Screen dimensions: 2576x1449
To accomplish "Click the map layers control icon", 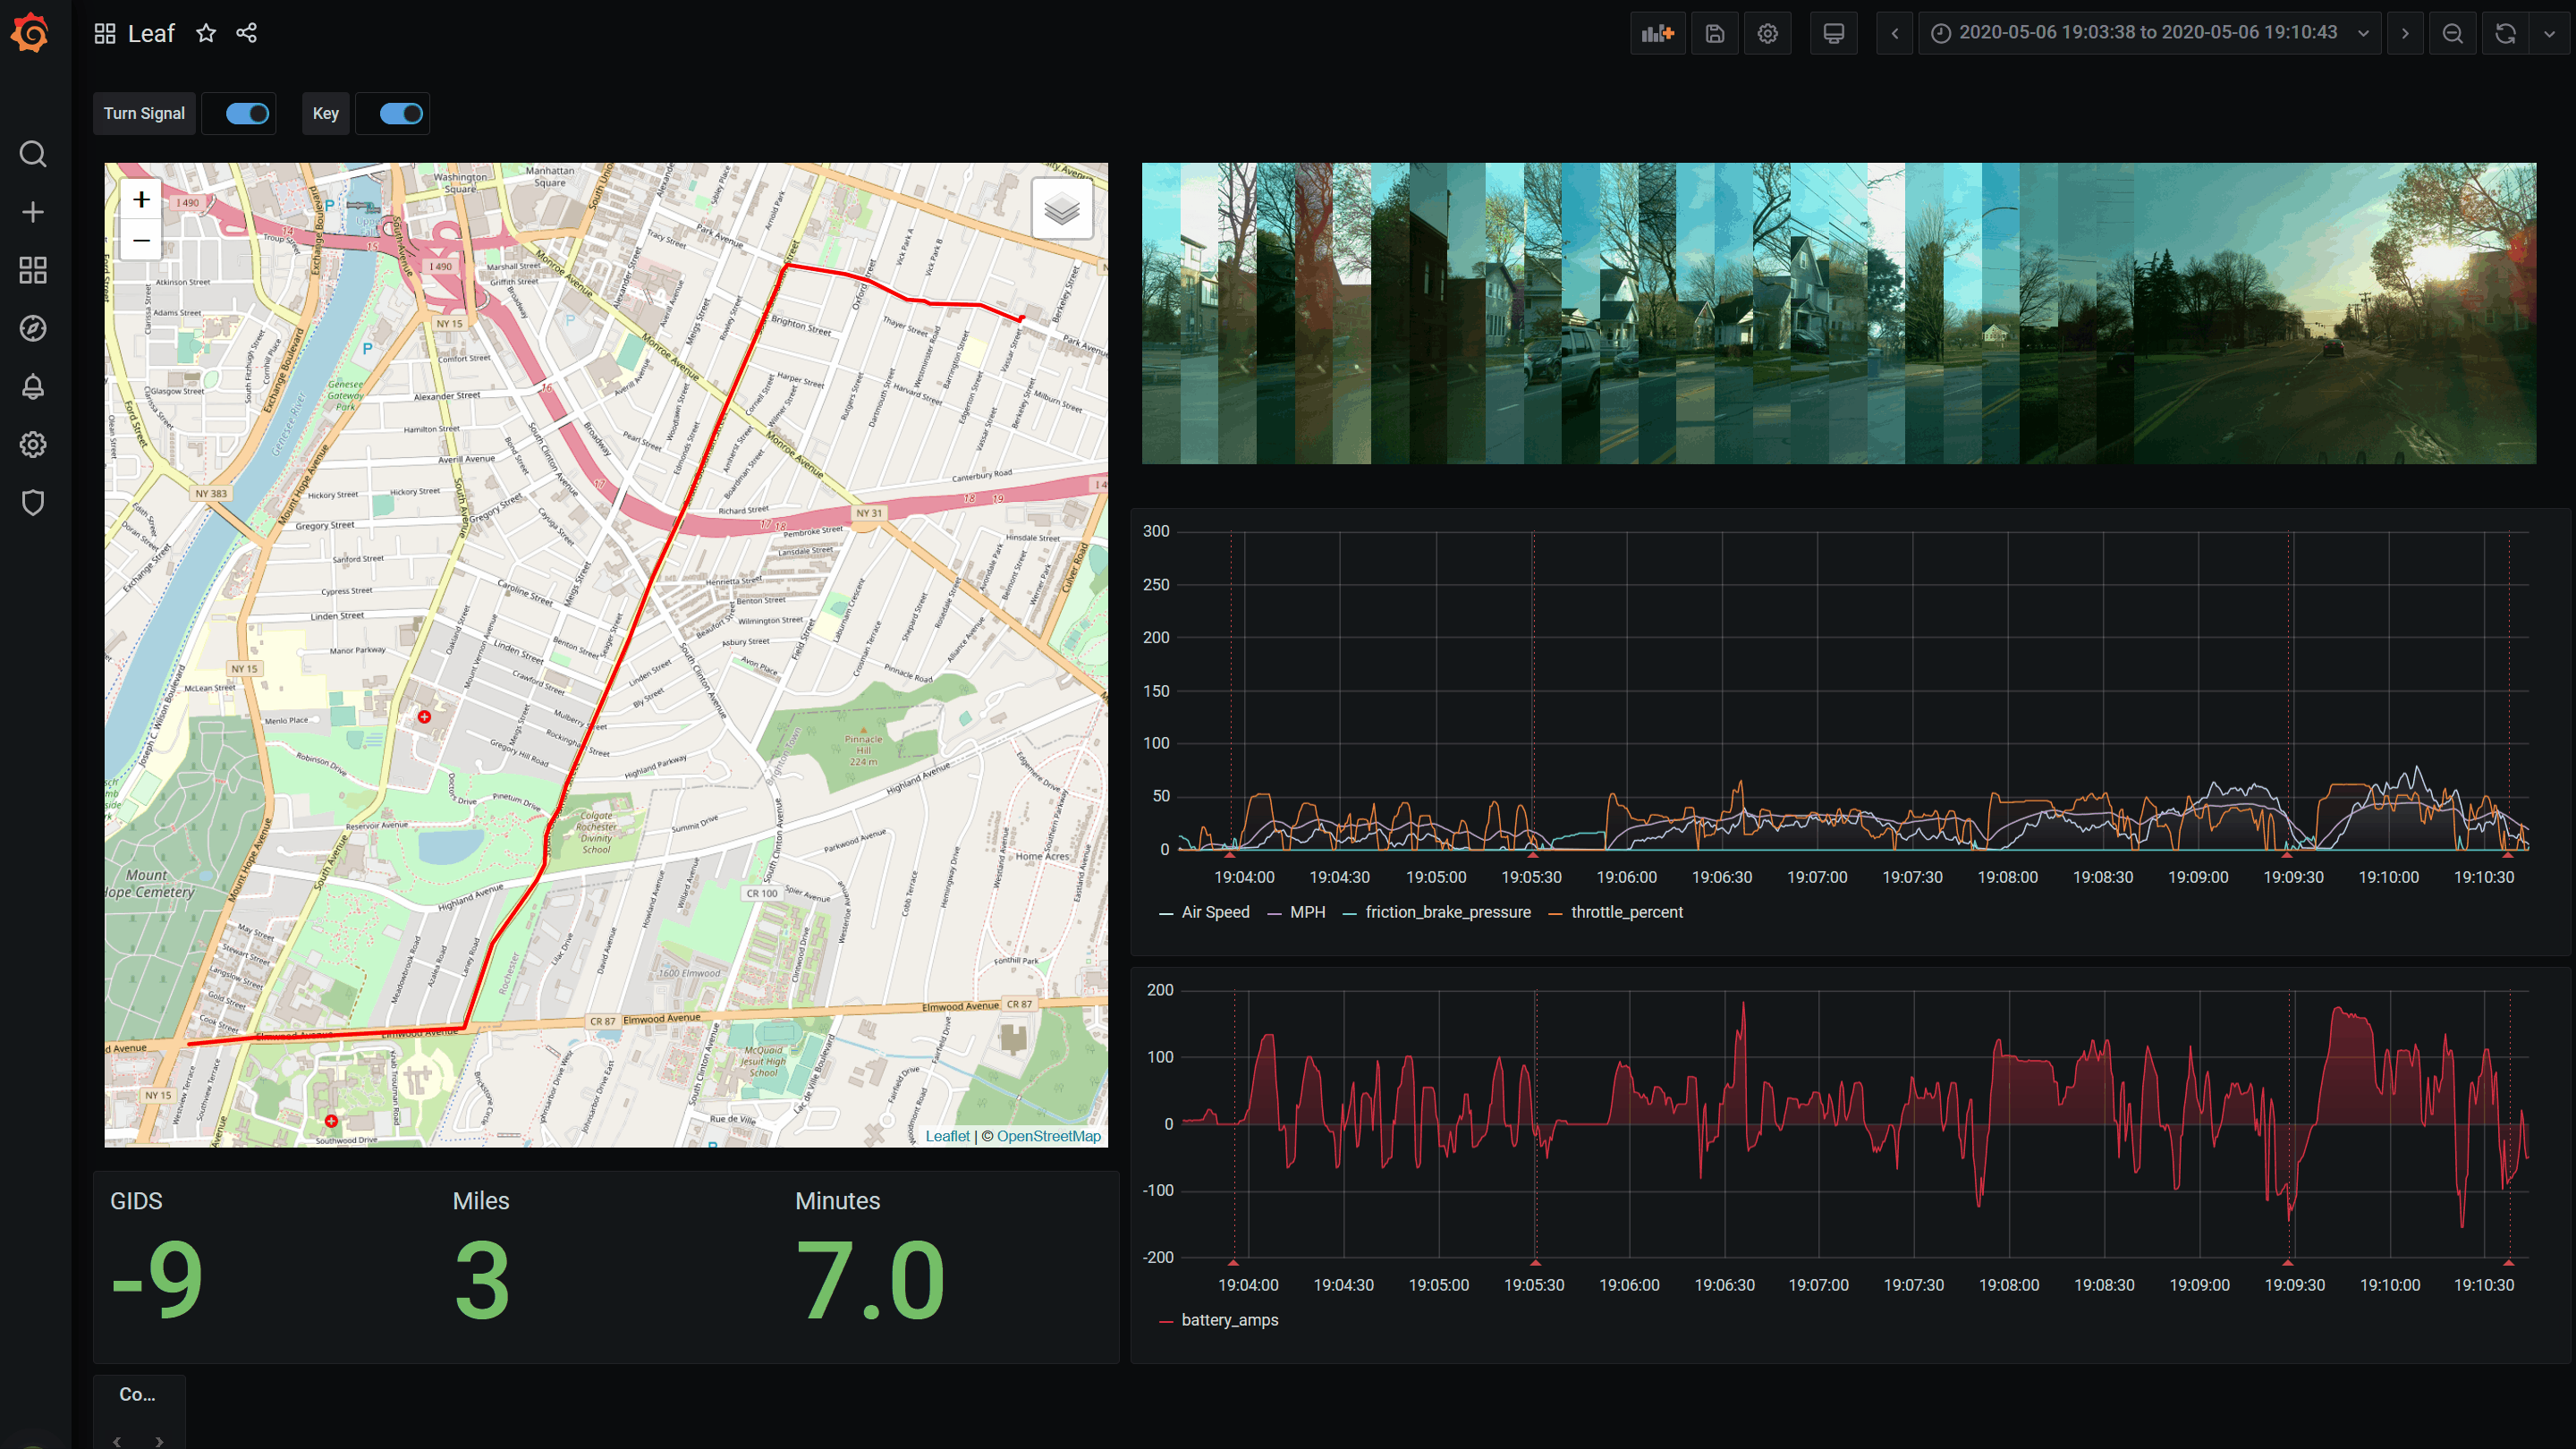I will point(1061,209).
